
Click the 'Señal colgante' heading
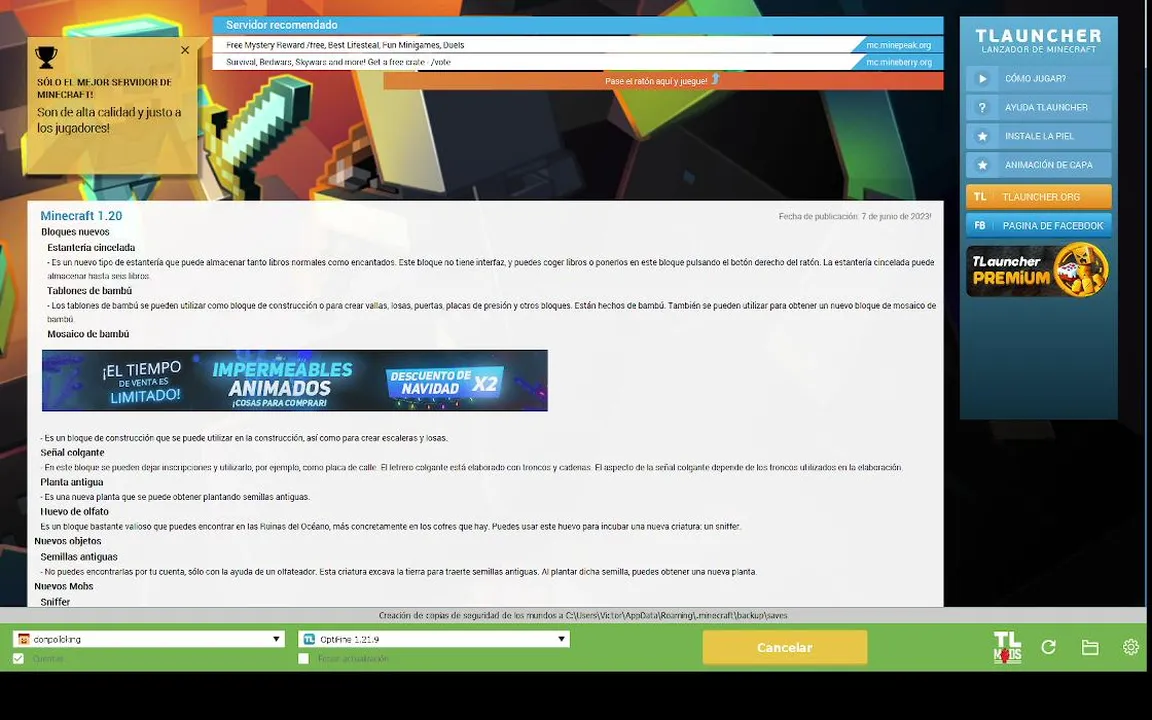[x=72, y=453]
